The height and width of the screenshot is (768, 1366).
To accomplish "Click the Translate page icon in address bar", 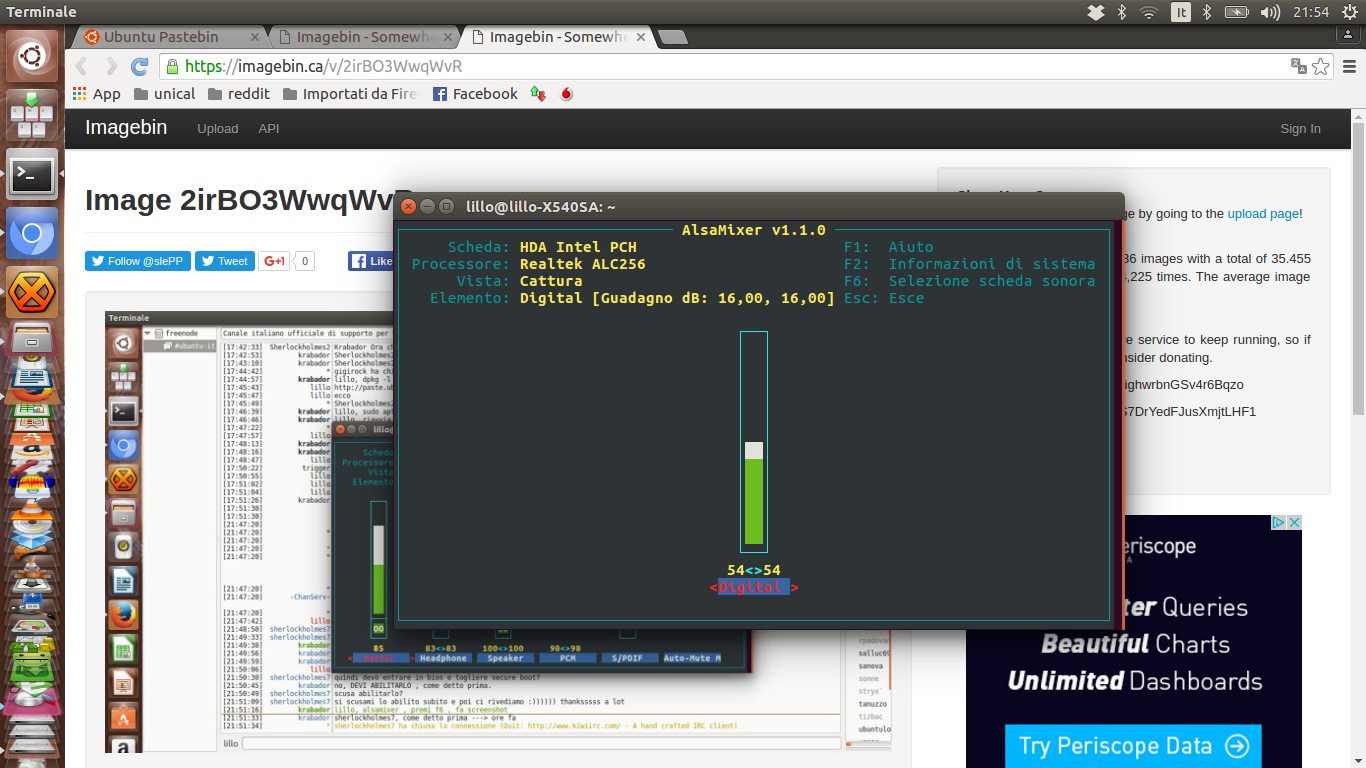I will (x=1299, y=67).
